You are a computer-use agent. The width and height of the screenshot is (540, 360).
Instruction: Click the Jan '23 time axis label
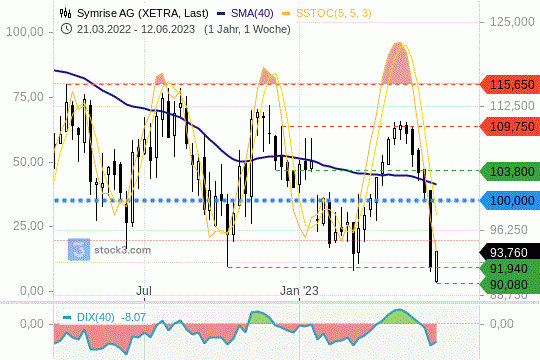pyautogui.click(x=299, y=291)
